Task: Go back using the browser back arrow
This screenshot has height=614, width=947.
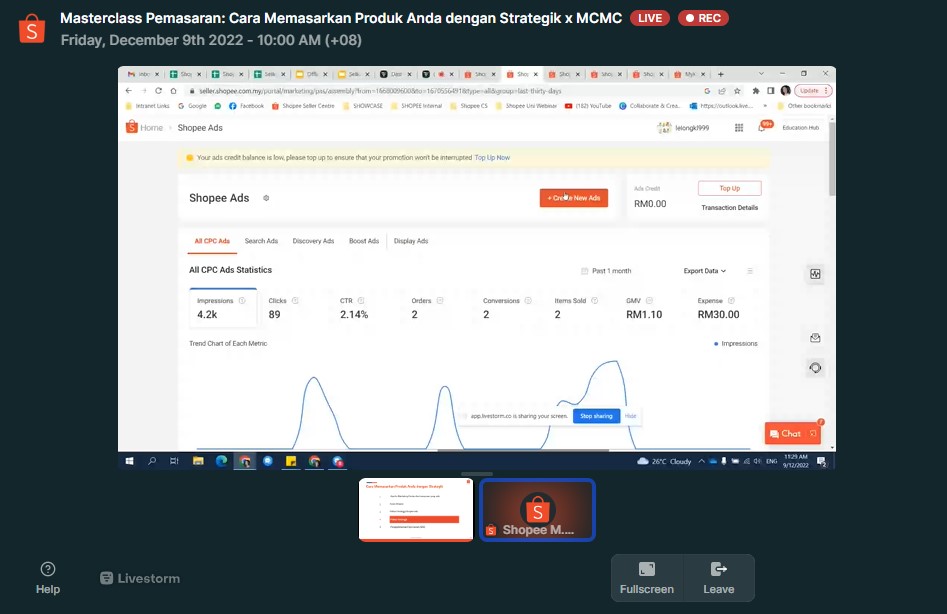Action: click(x=129, y=91)
